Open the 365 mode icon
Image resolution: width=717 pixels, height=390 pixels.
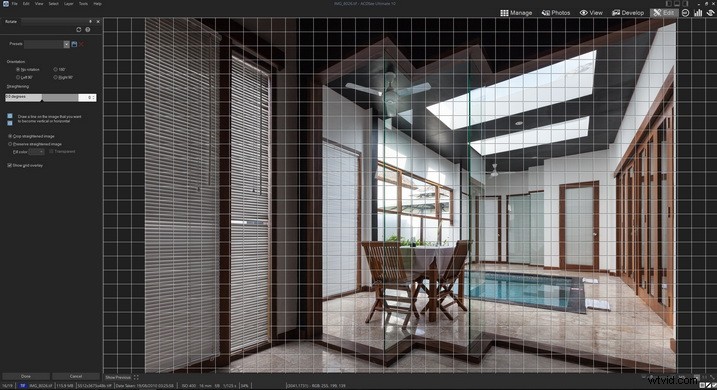(x=685, y=13)
